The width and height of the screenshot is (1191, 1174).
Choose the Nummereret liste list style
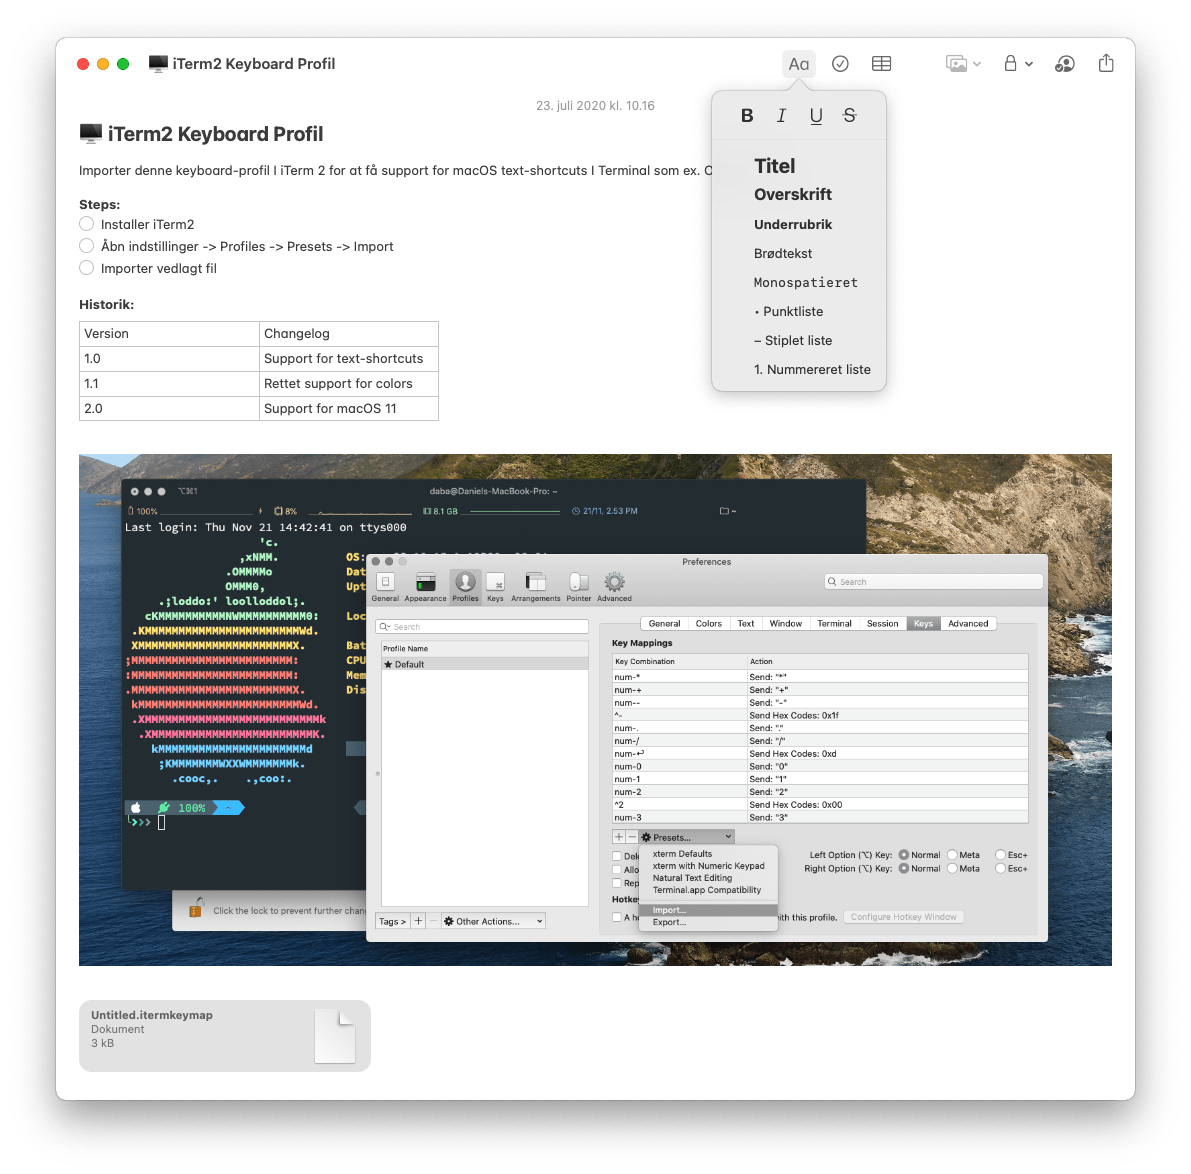click(812, 369)
